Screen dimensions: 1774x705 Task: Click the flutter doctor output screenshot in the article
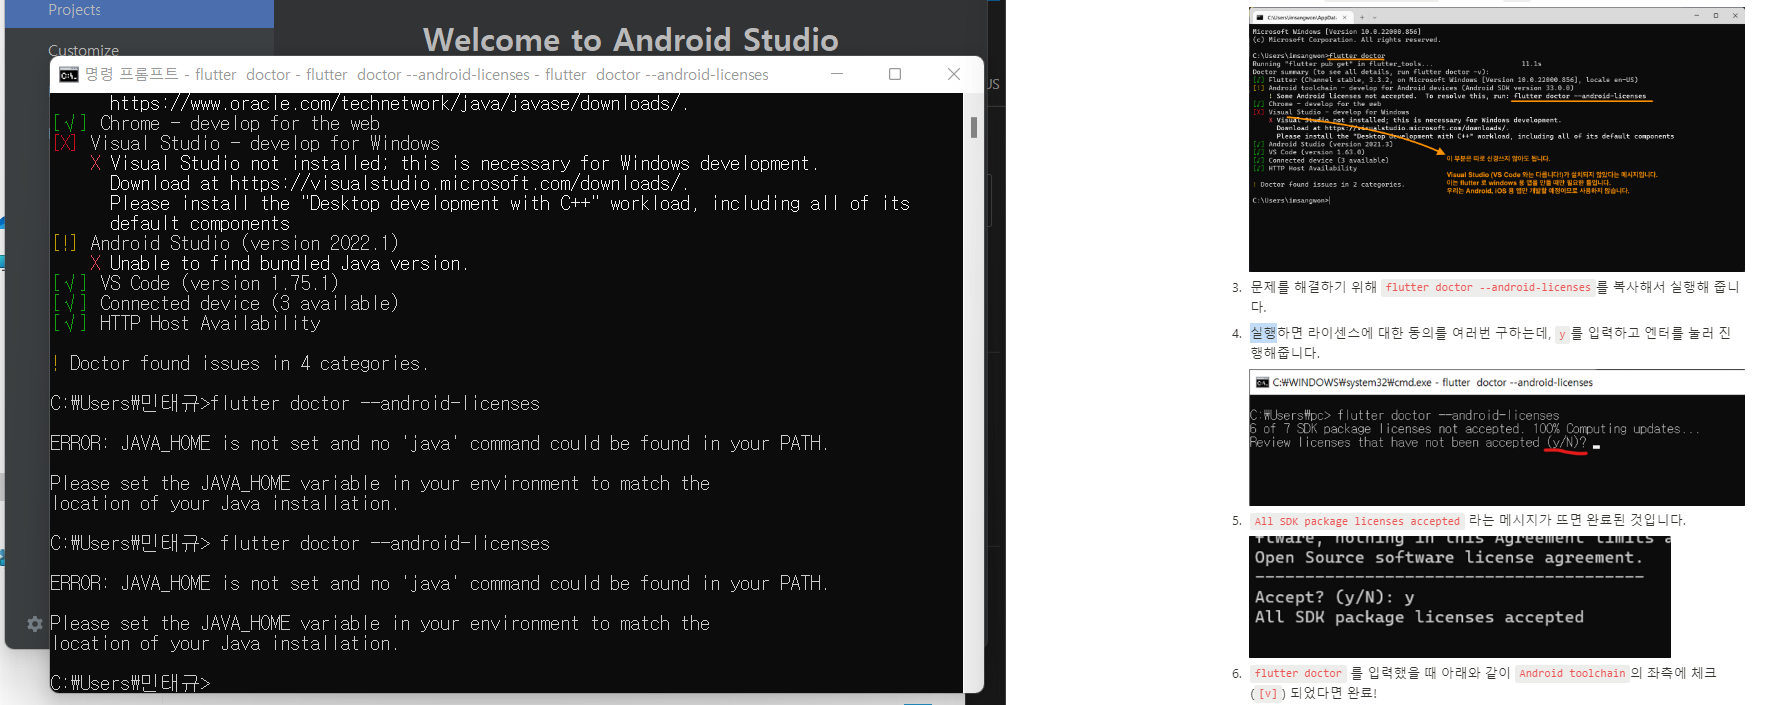coord(1496,140)
